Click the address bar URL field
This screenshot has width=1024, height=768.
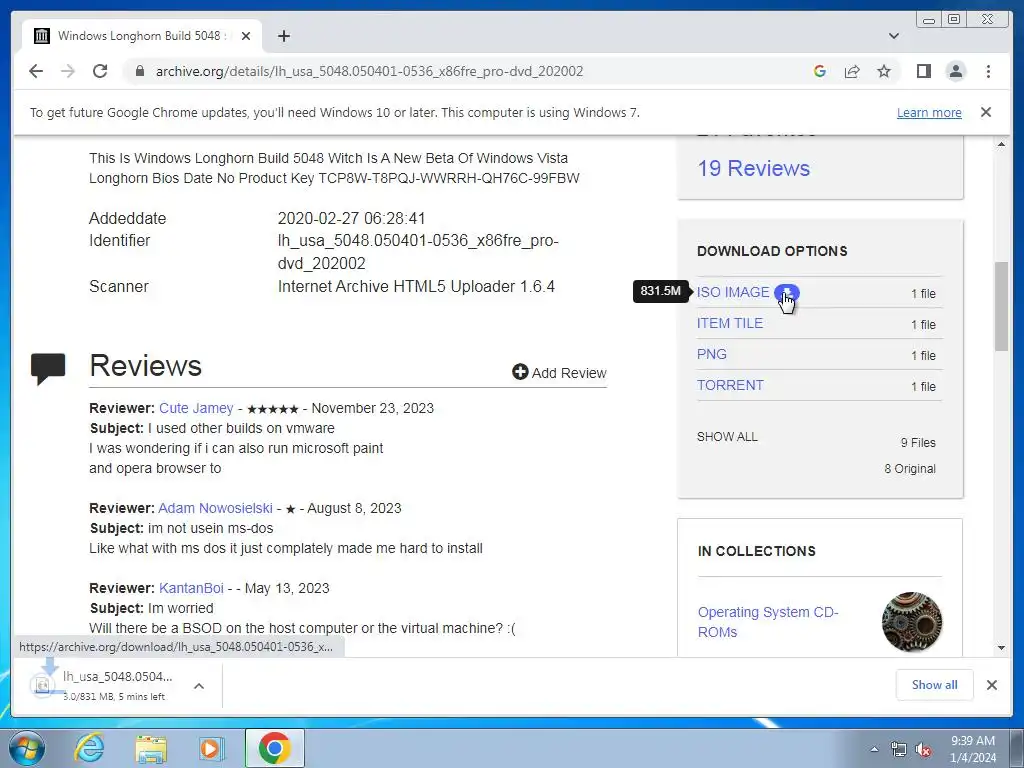pos(370,71)
